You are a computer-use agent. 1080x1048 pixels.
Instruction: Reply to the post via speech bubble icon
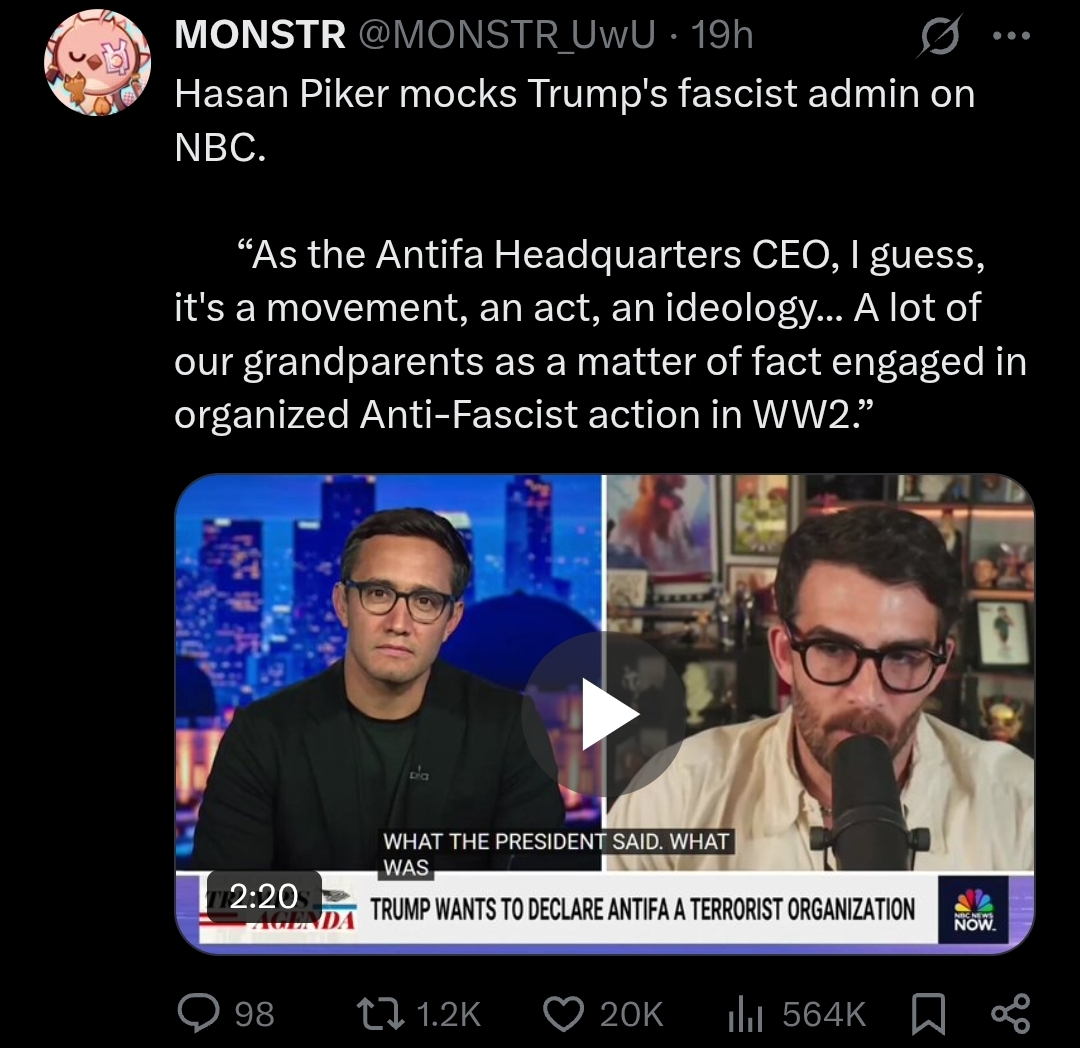click(x=198, y=1013)
